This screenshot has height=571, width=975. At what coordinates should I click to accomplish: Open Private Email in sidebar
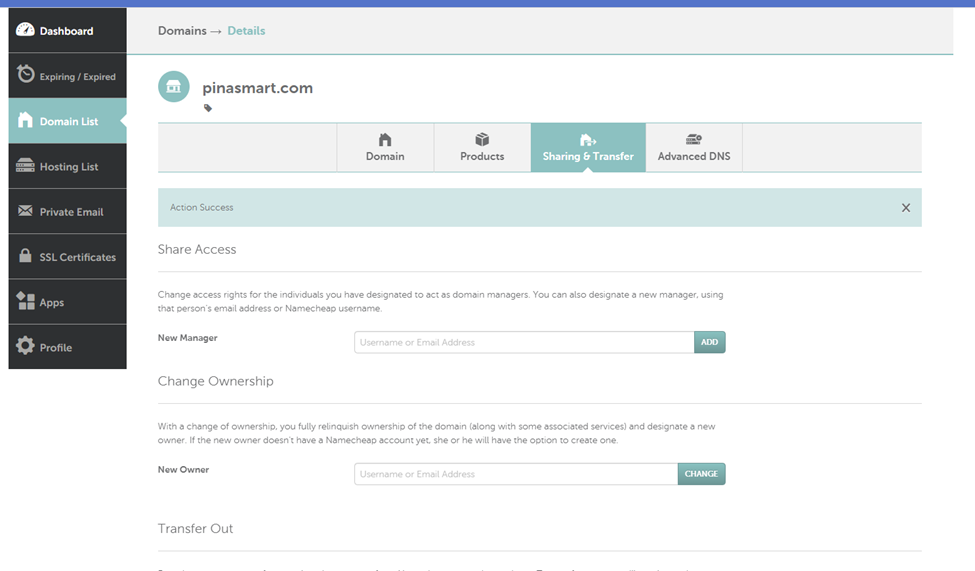click(67, 211)
